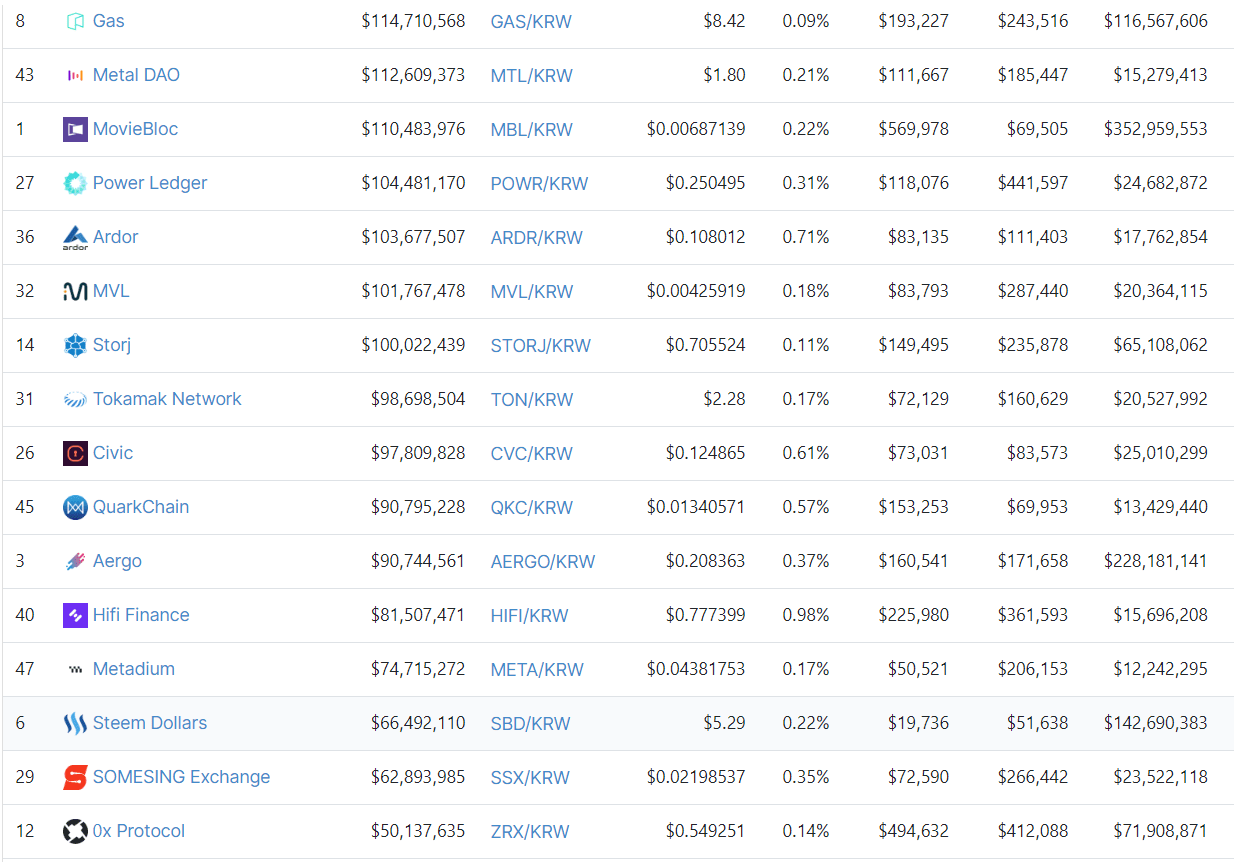Click the MVL logo icon

tap(75, 291)
